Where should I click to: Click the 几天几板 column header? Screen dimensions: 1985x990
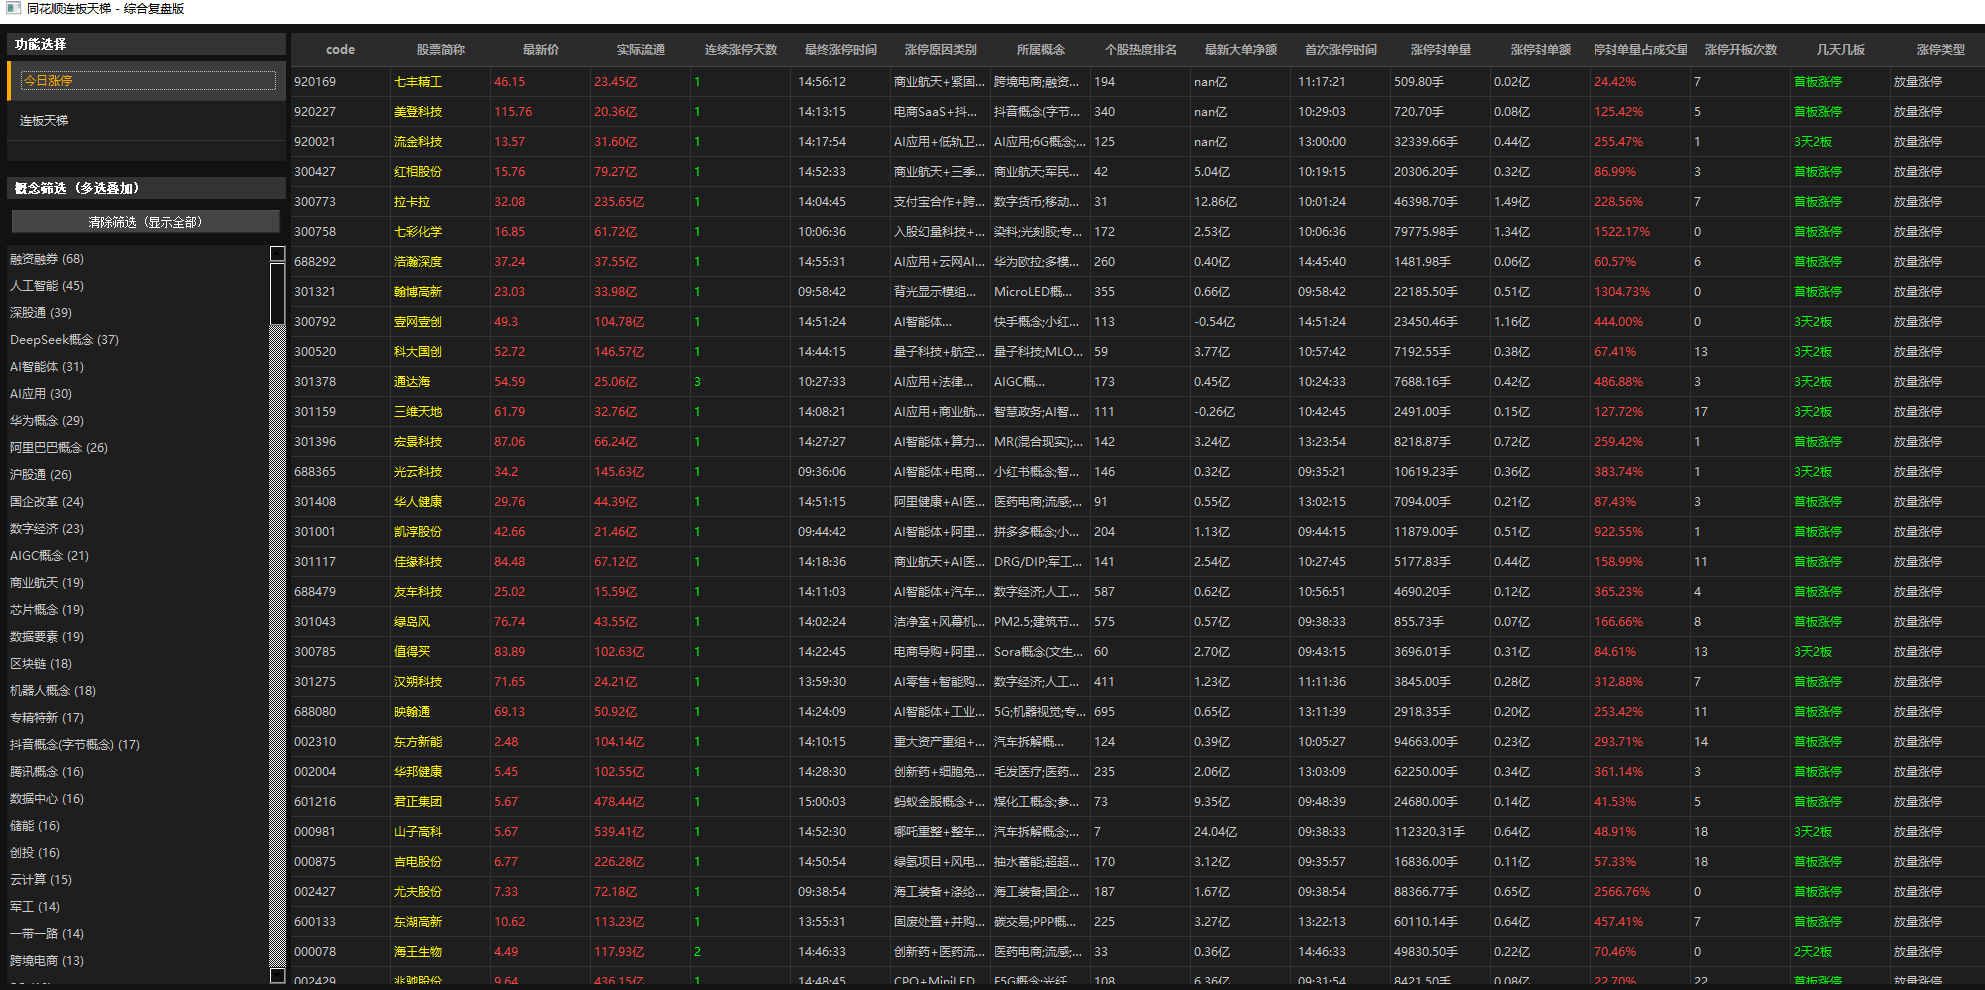click(1840, 50)
